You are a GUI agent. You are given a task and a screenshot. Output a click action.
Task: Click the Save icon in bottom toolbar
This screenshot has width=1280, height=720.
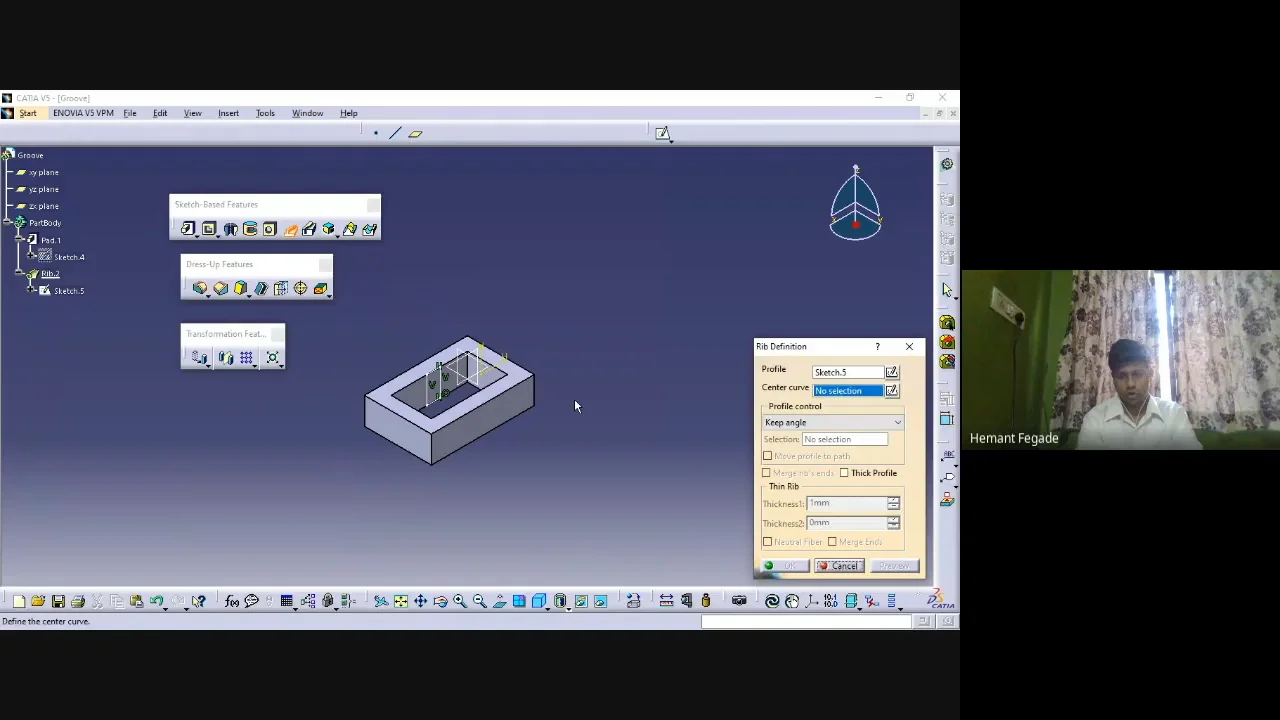click(58, 601)
